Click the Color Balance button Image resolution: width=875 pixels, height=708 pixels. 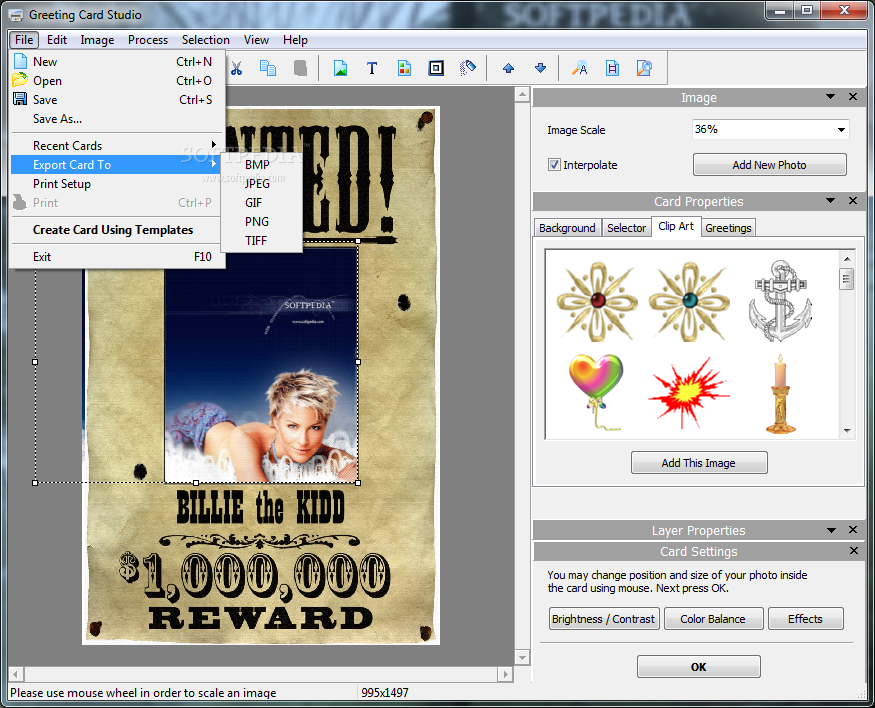(713, 619)
